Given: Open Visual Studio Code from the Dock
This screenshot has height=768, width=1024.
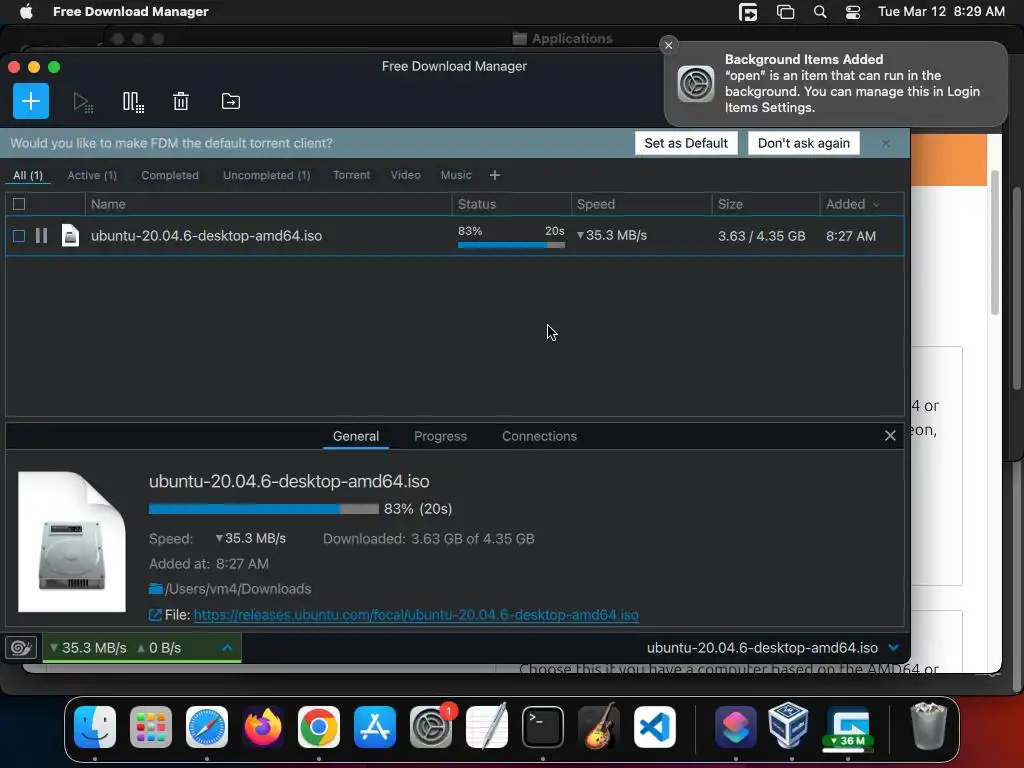Looking at the screenshot, I should pyautogui.click(x=654, y=726).
